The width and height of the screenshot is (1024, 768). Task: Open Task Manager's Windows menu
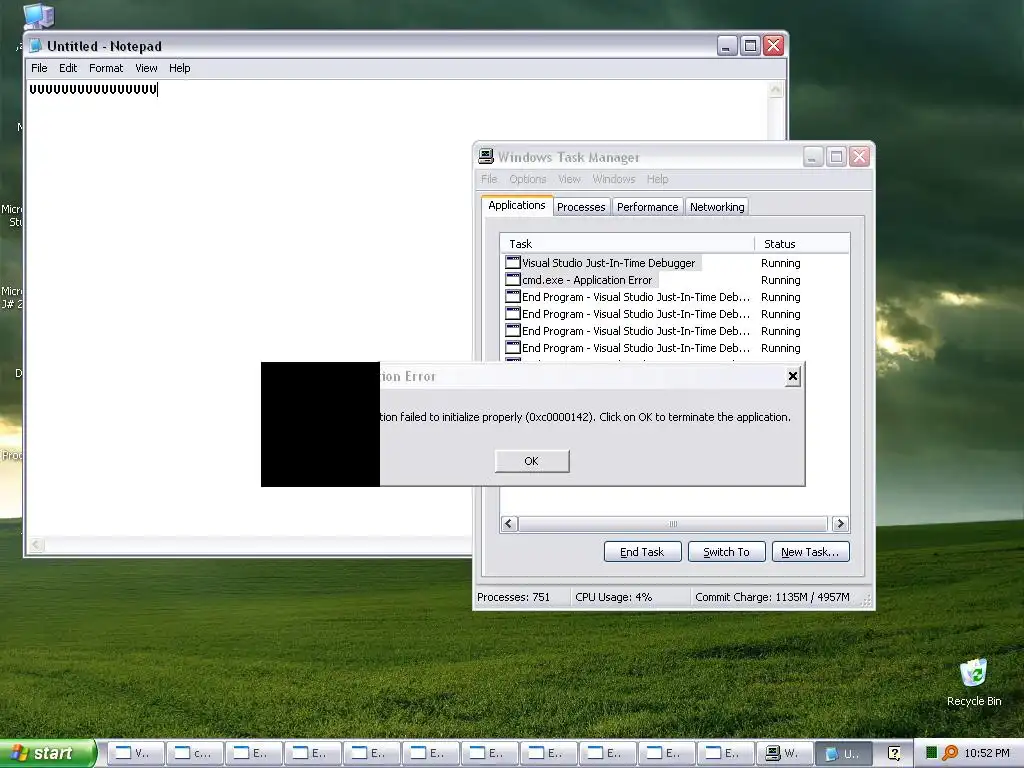click(x=614, y=179)
